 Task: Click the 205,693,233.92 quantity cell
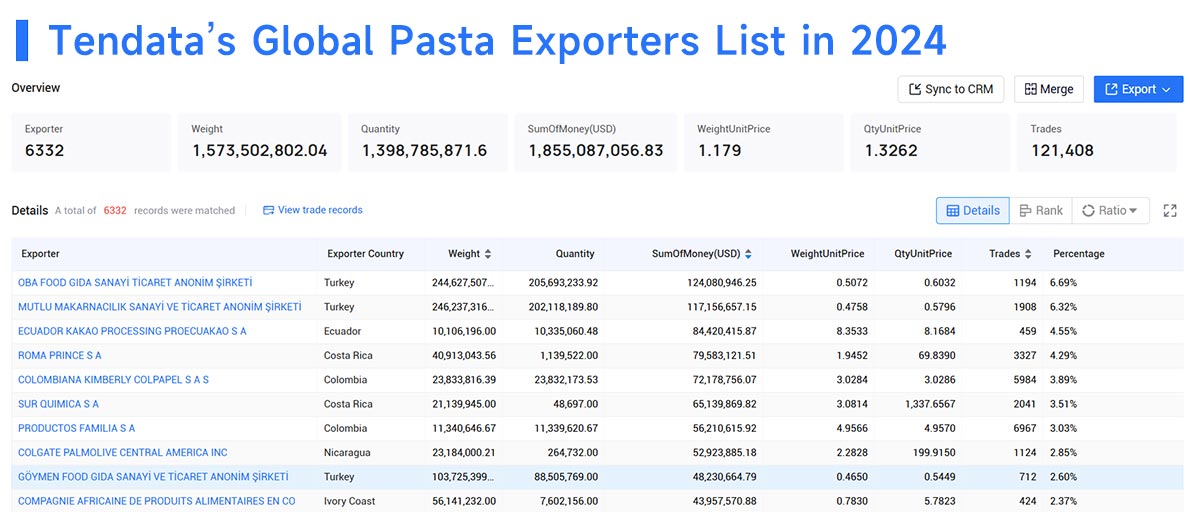click(563, 282)
